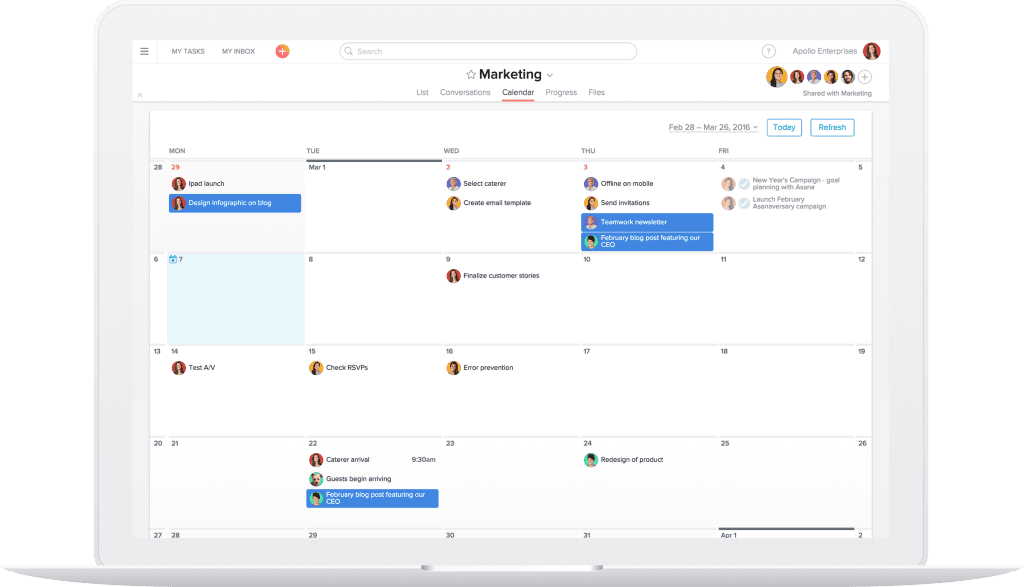1024x587 pixels.
Task: Open the Apollo Enterprises profile avatar
Action: click(x=872, y=51)
